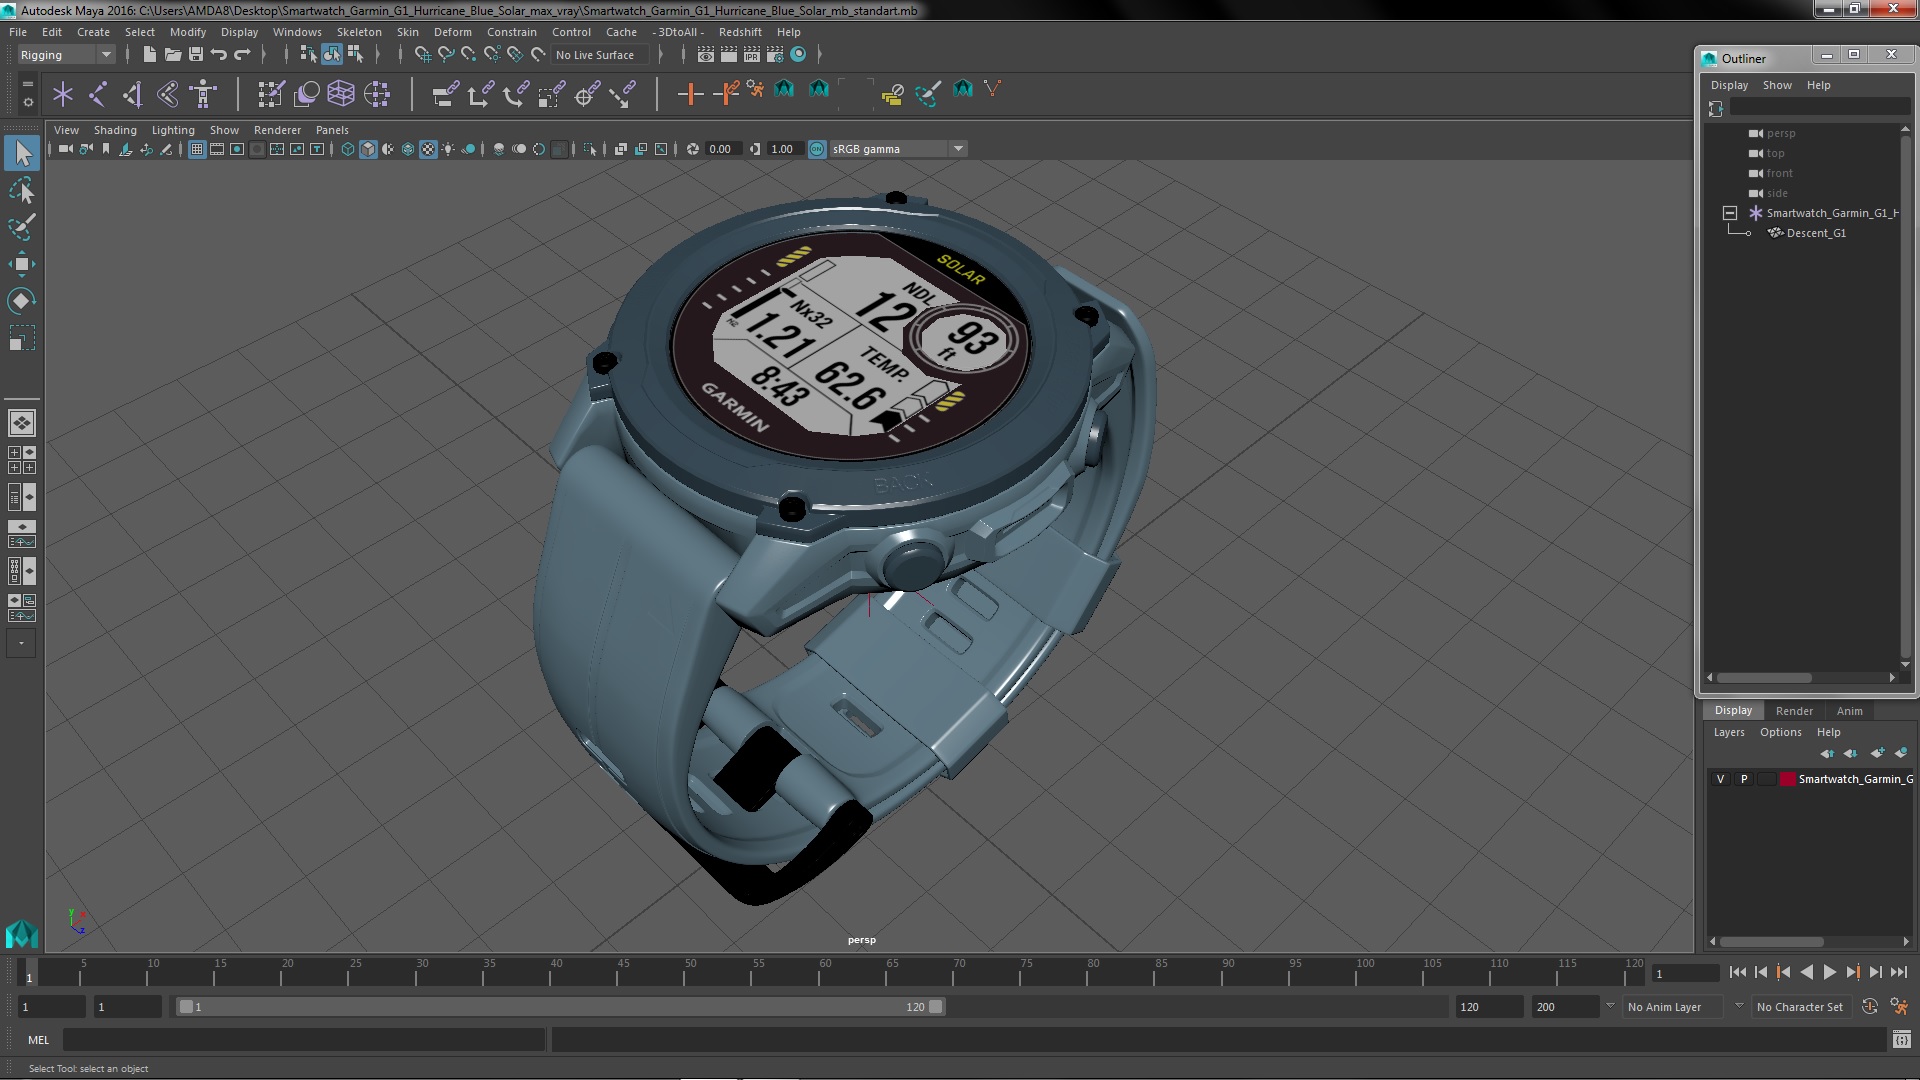The image size is (1920, 1080).
Task: Open the viewport Panels menu
Action: pyautogui.click(x=332, y=130)
